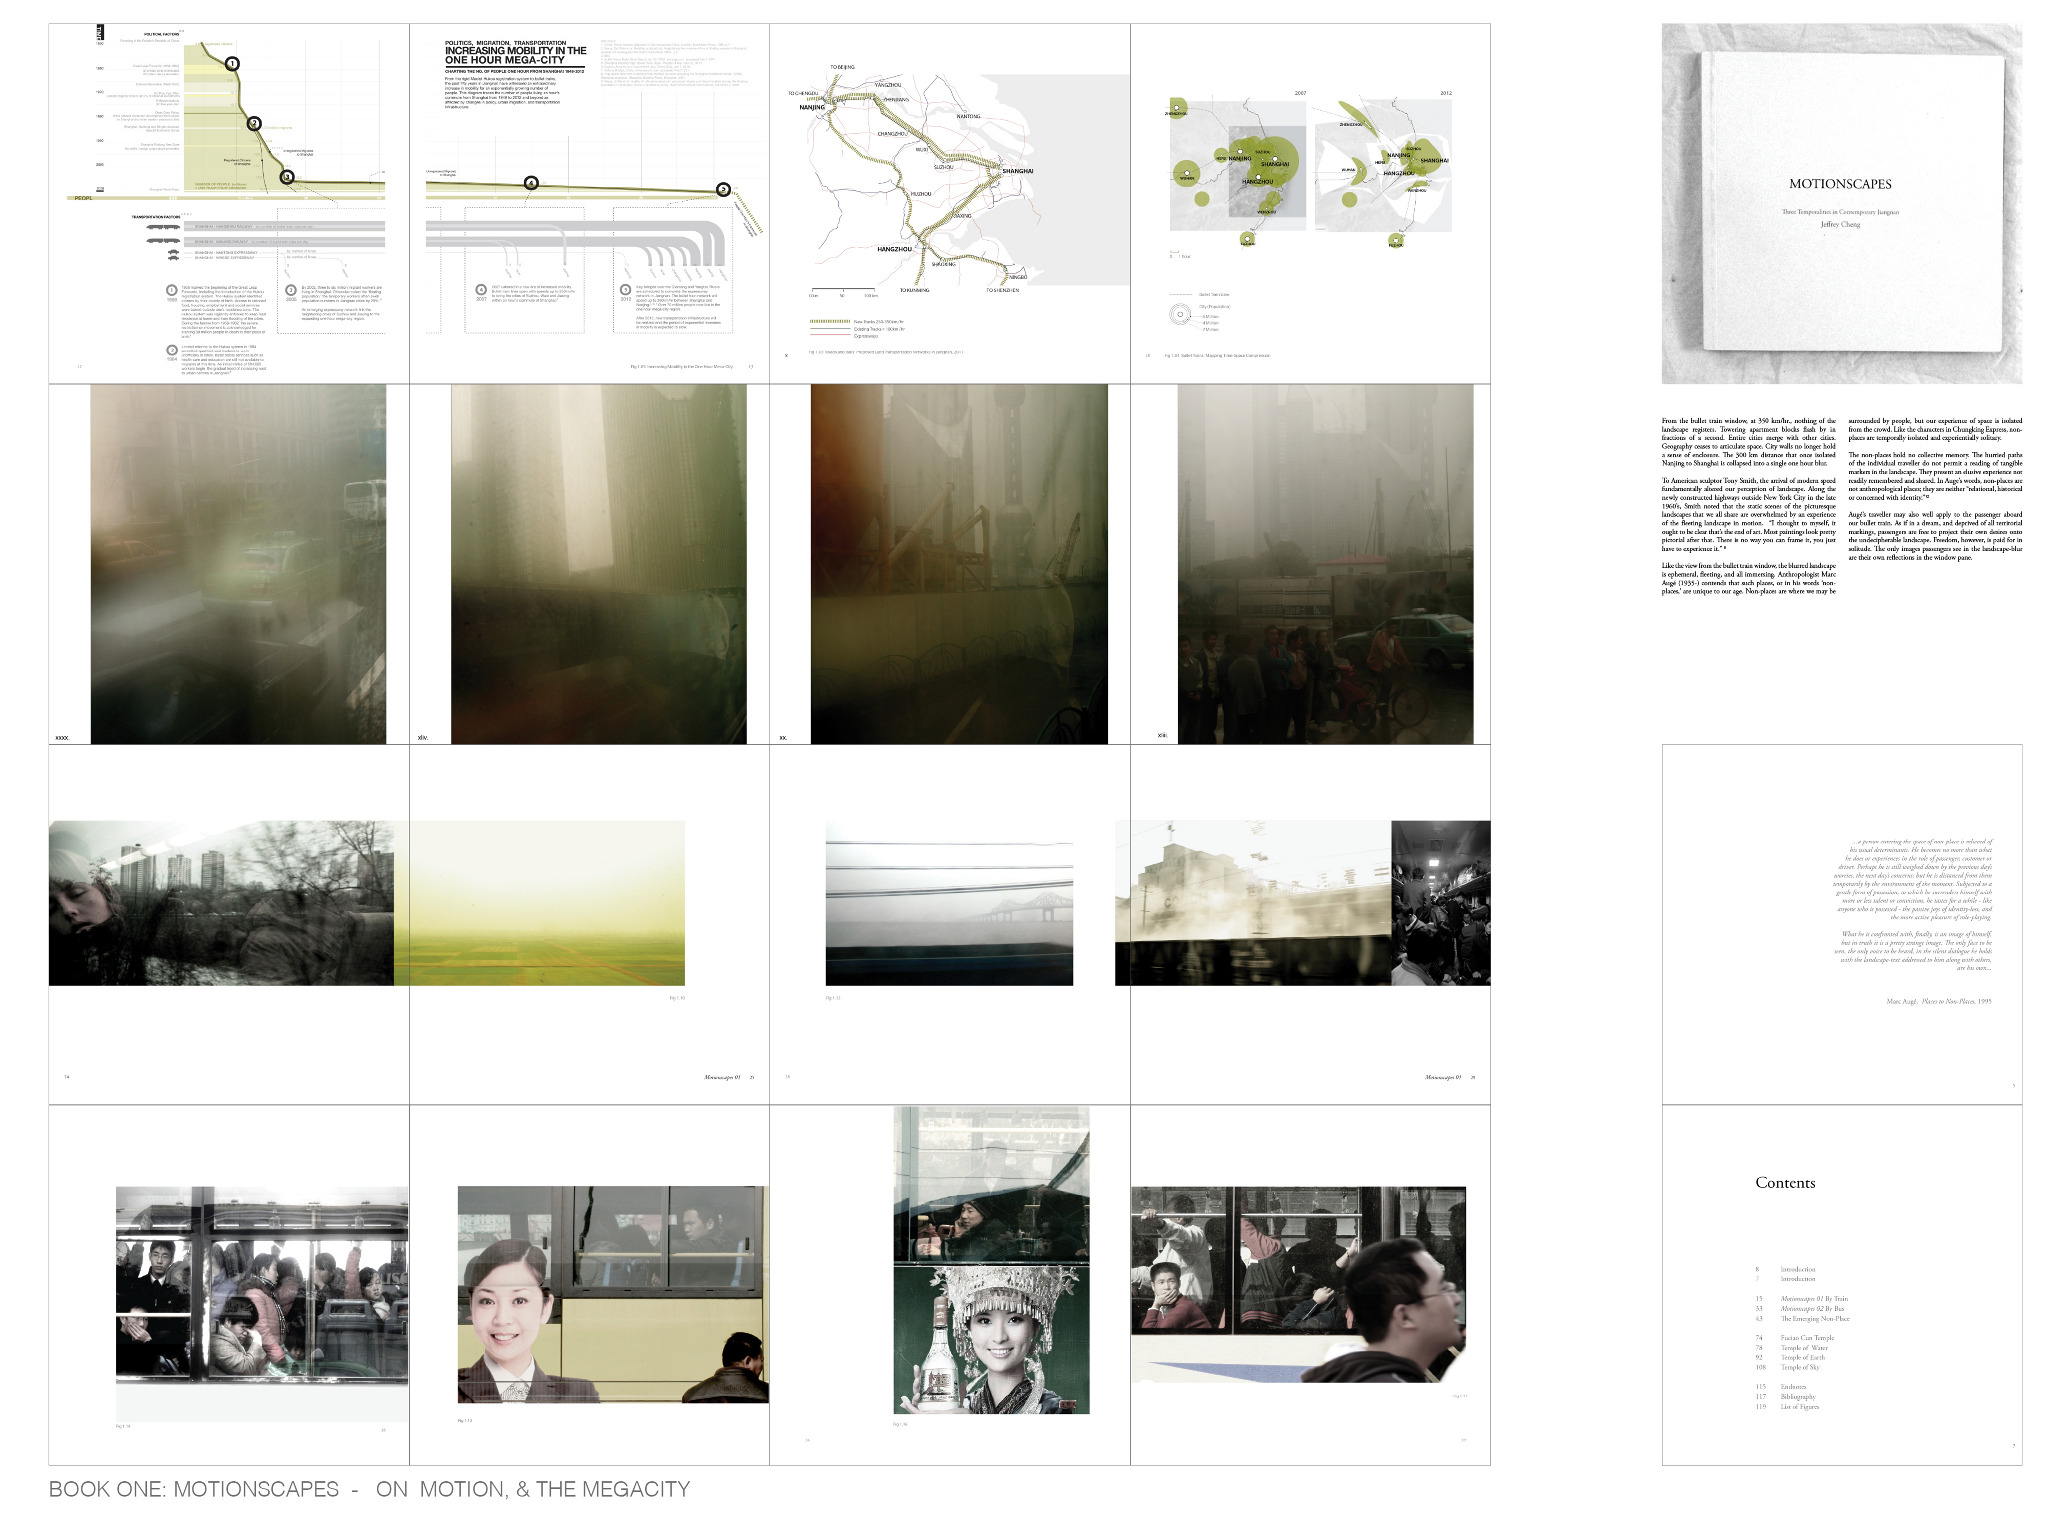Click the numbered marker 1 on the population curve
The height and width of the screenshot is (1536, 2048).
tap(232, 64)
